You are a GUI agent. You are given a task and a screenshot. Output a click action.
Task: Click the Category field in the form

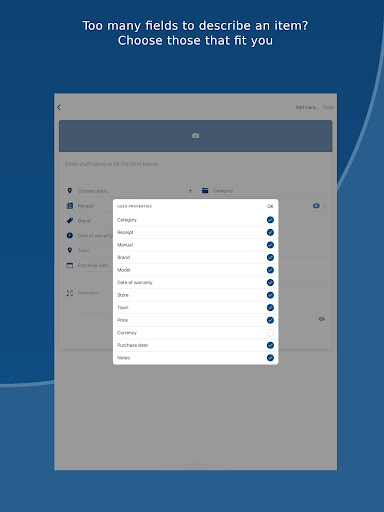tap(270, 191)
